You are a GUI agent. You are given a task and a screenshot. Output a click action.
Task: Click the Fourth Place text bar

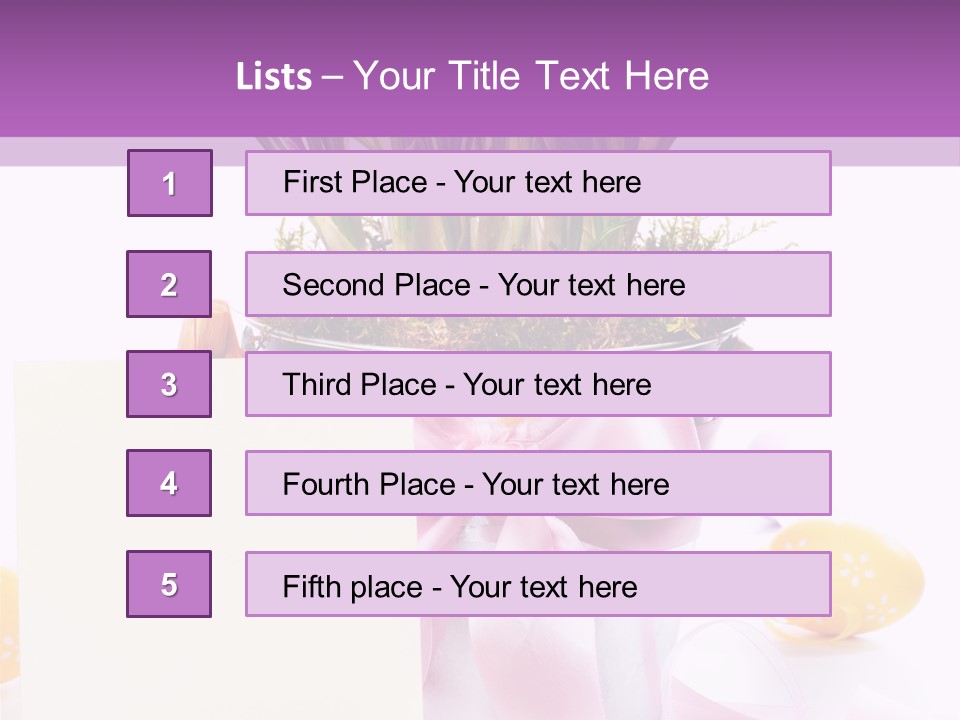click(x=538, y=483)
